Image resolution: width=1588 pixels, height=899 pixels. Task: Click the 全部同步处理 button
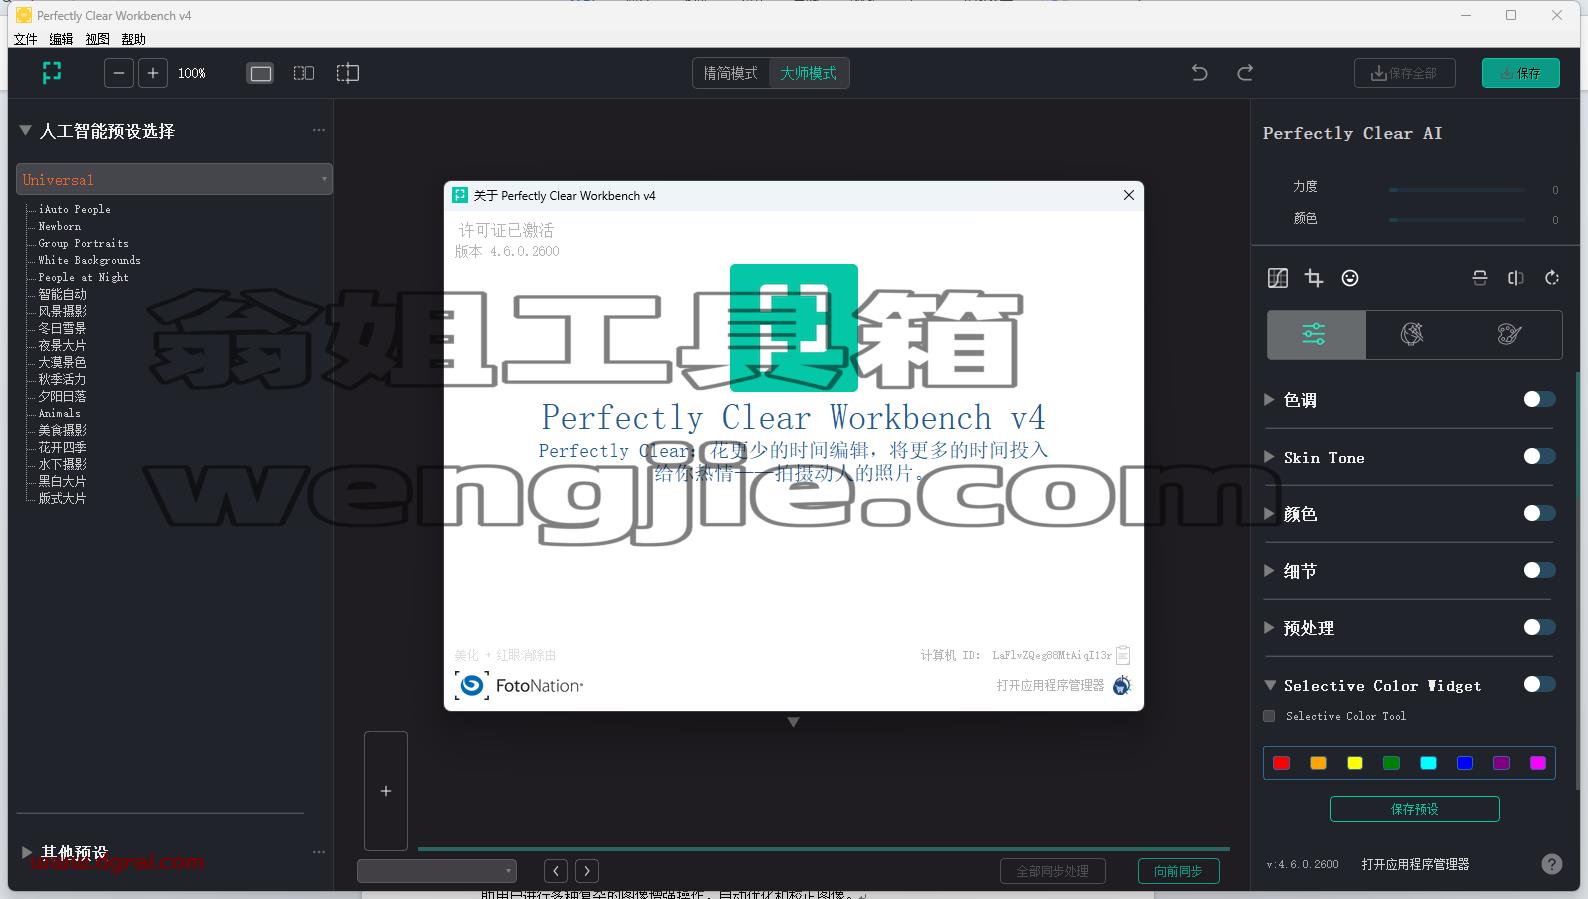1052,871
